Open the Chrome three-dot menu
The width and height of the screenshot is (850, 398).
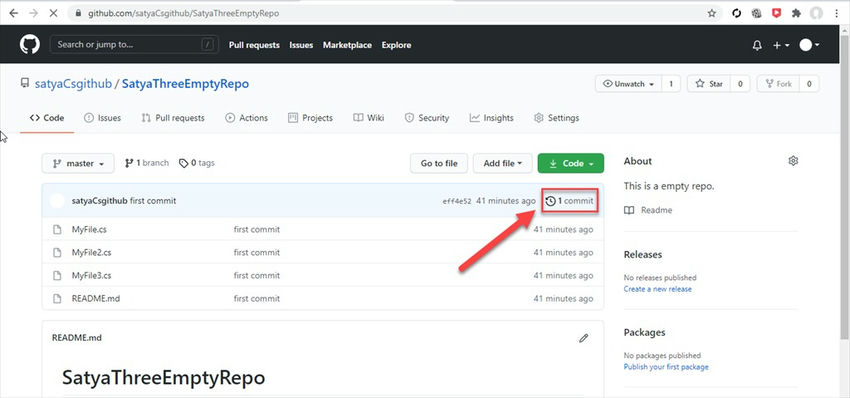(x=836, y=14)
